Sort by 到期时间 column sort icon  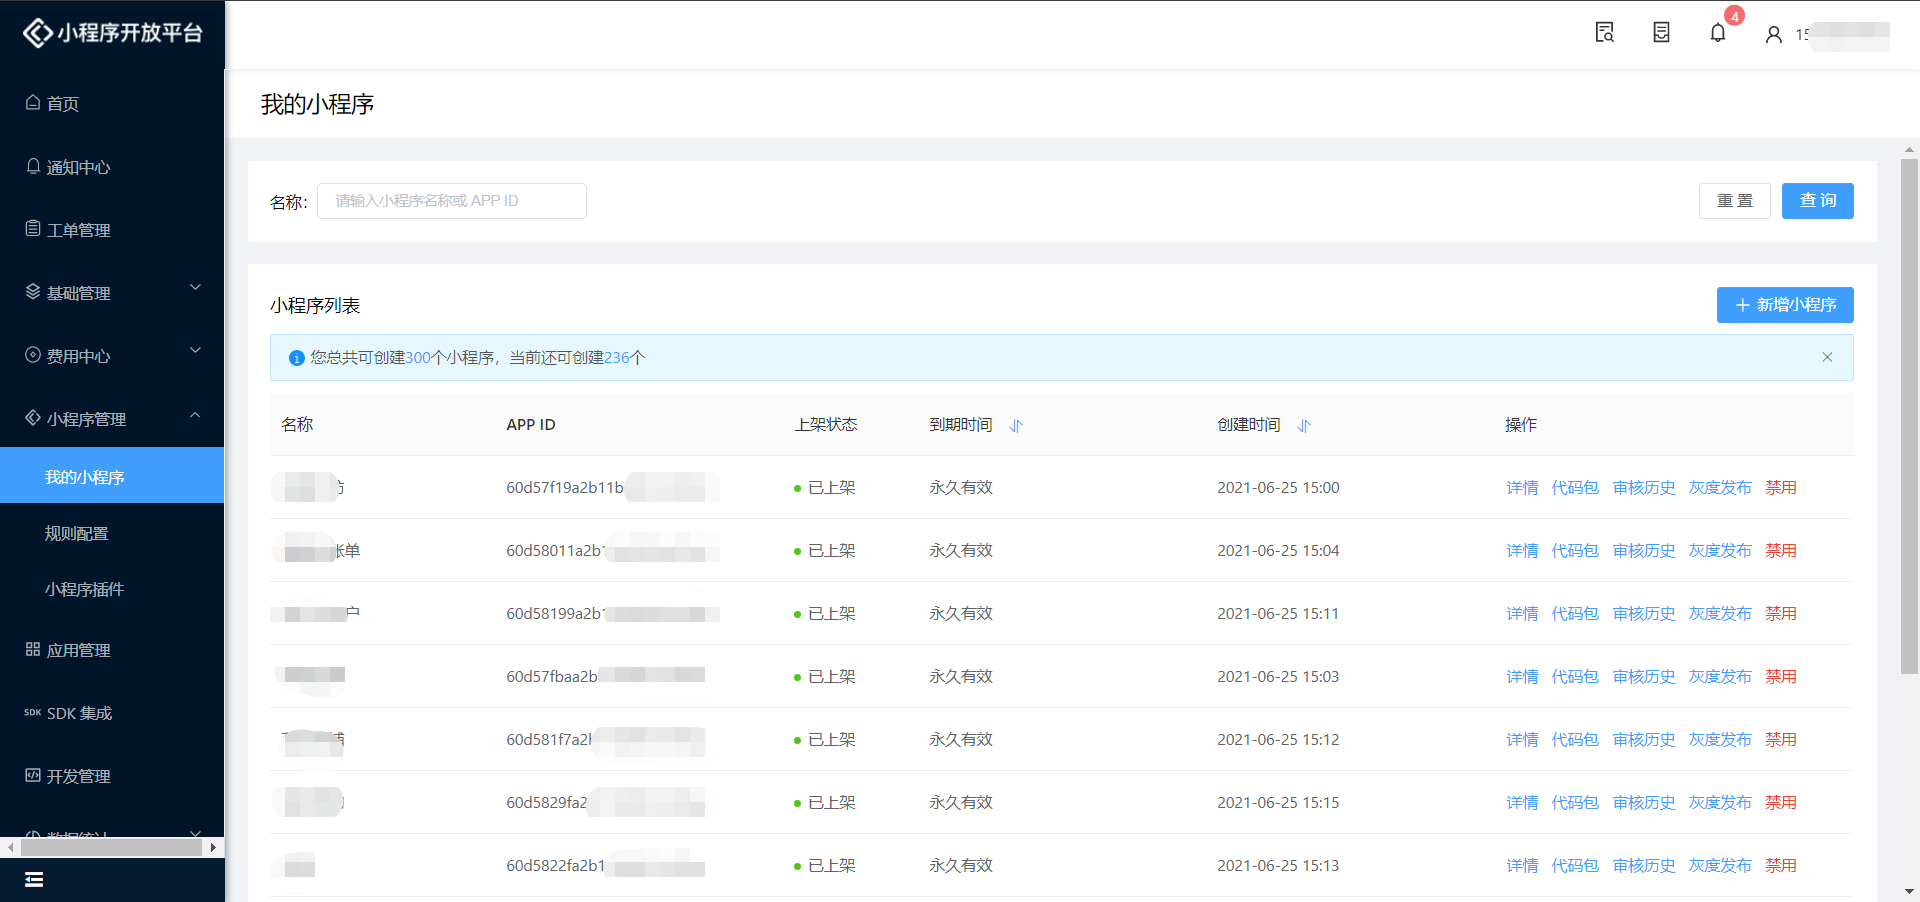click(x=1016, y=426)
